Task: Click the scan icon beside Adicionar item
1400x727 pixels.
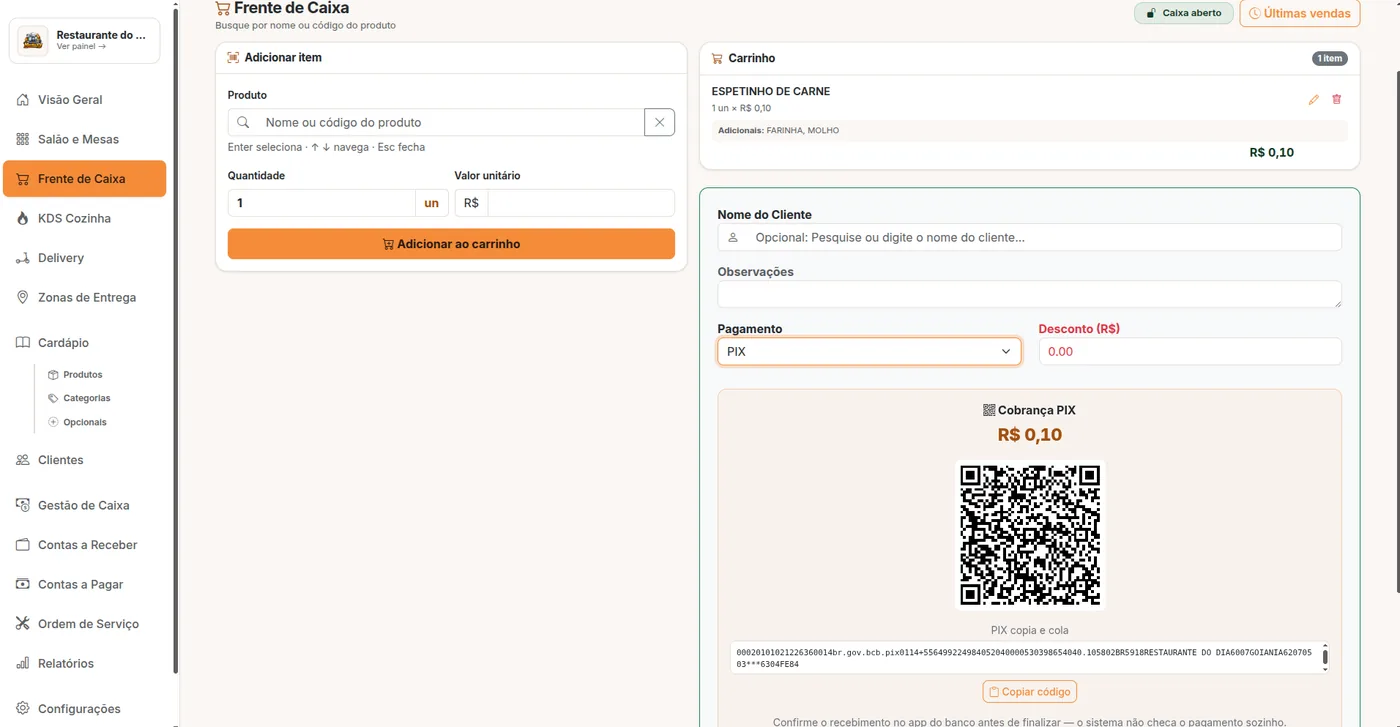Action: 233,58
